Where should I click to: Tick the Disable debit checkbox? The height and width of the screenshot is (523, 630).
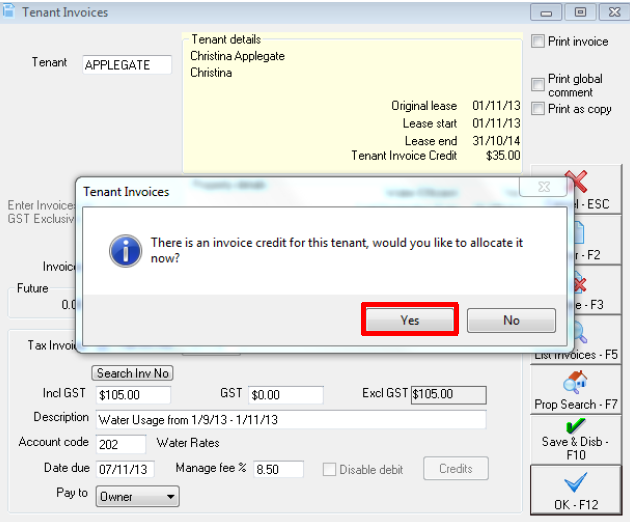pyautogui.click(x=329, y=469)
